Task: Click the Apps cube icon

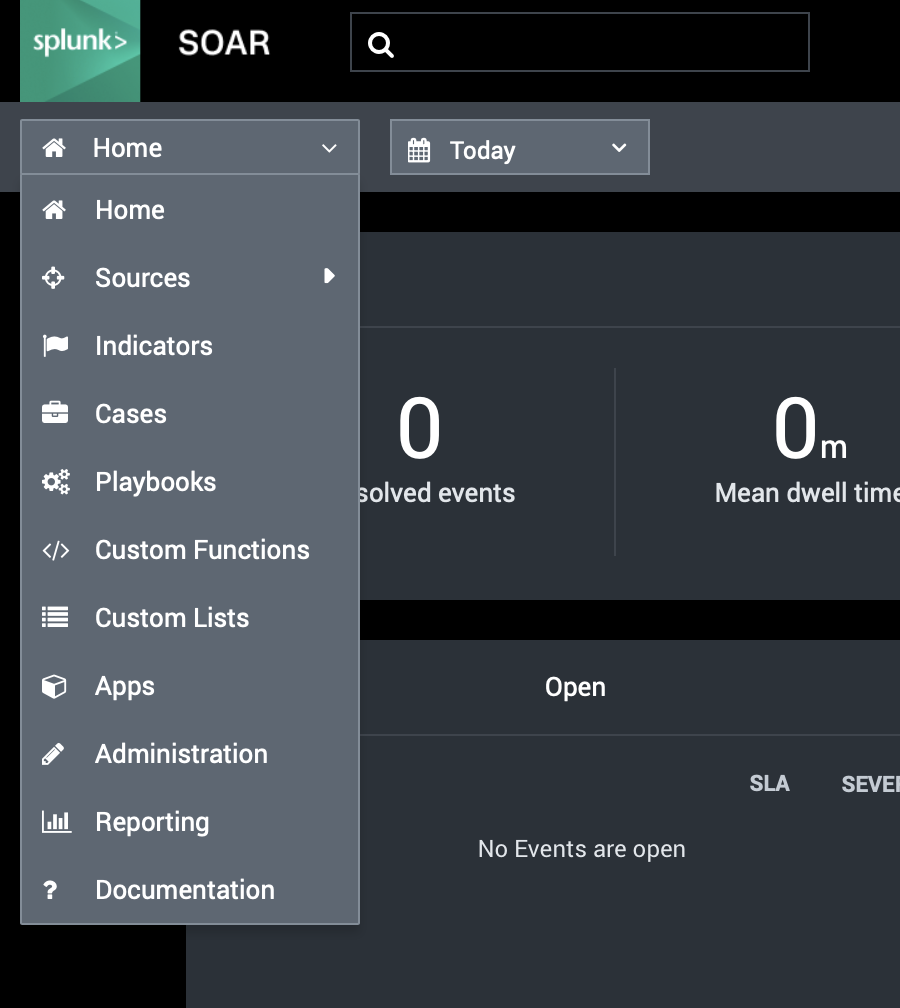Action: point(55,686)
